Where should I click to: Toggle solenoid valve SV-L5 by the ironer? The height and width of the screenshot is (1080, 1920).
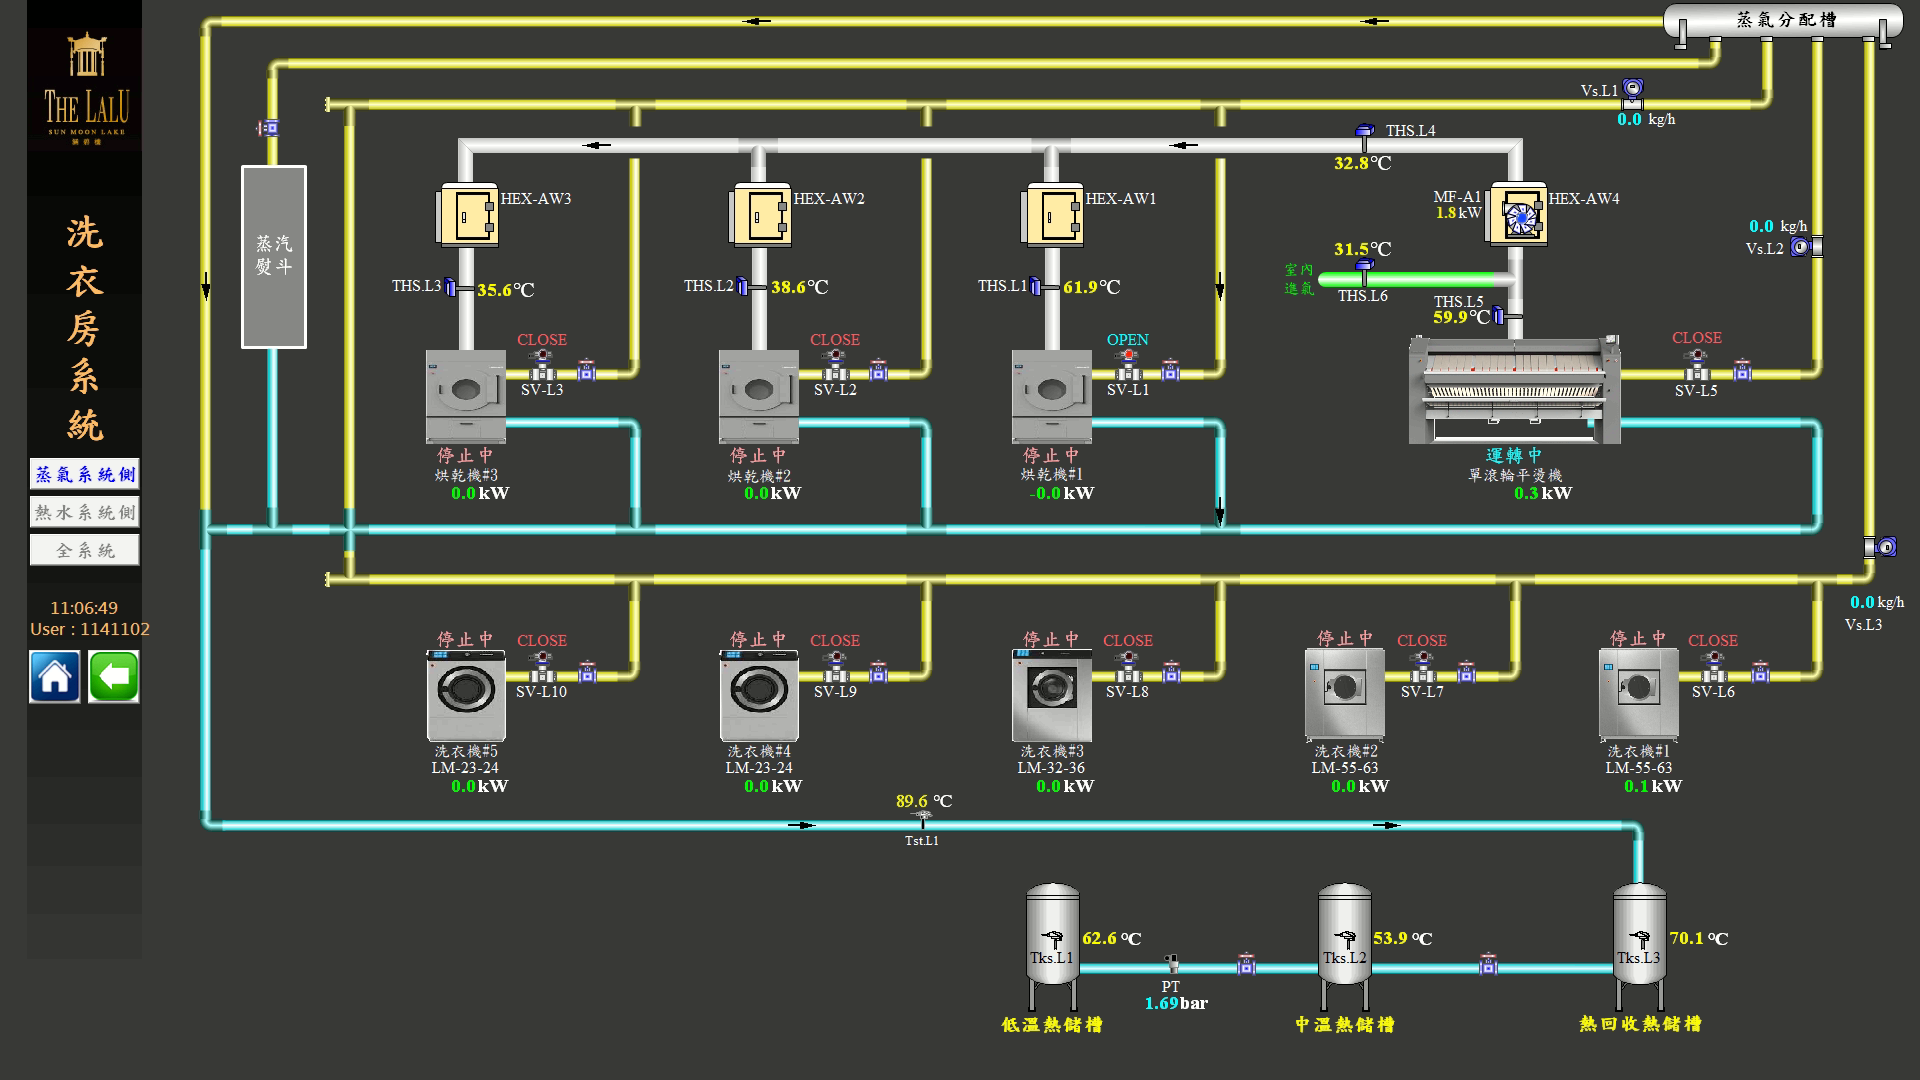point(1696,364)
